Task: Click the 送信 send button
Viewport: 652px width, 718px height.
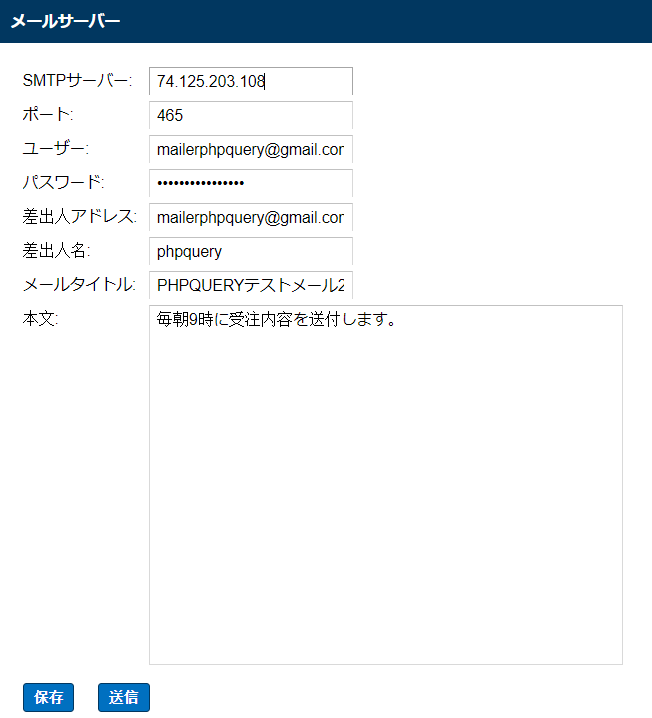Action: pos(124,697)
